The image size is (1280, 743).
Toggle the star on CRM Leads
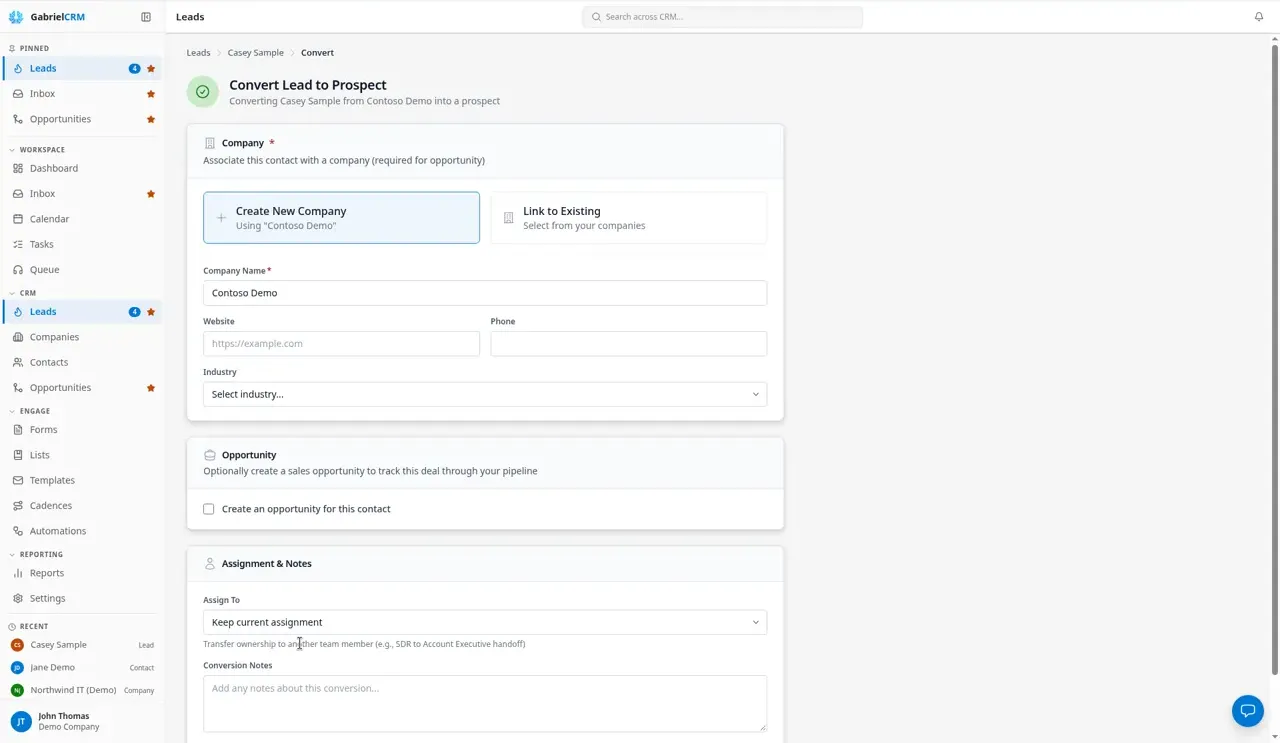point(151,312)
